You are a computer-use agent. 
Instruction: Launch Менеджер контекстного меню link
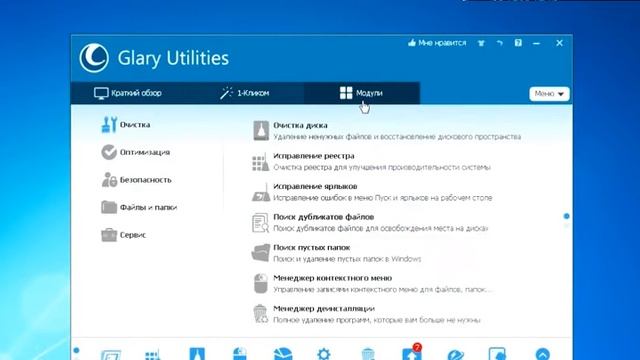(x=333, y=278)
